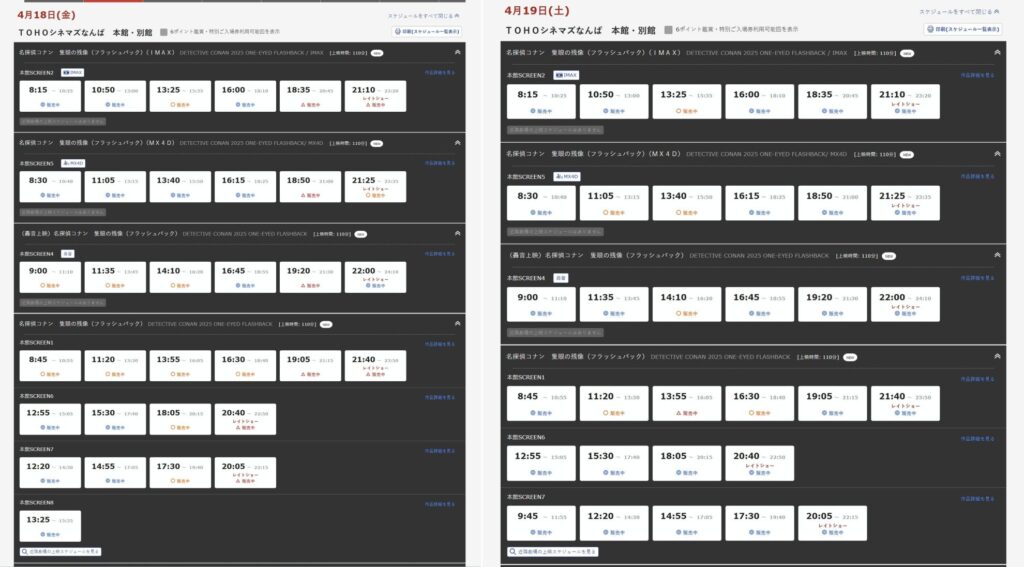1024x567 pixels.
Task: Select the 21:25 MX4D late show on April 19
Action: pos(906,202)
